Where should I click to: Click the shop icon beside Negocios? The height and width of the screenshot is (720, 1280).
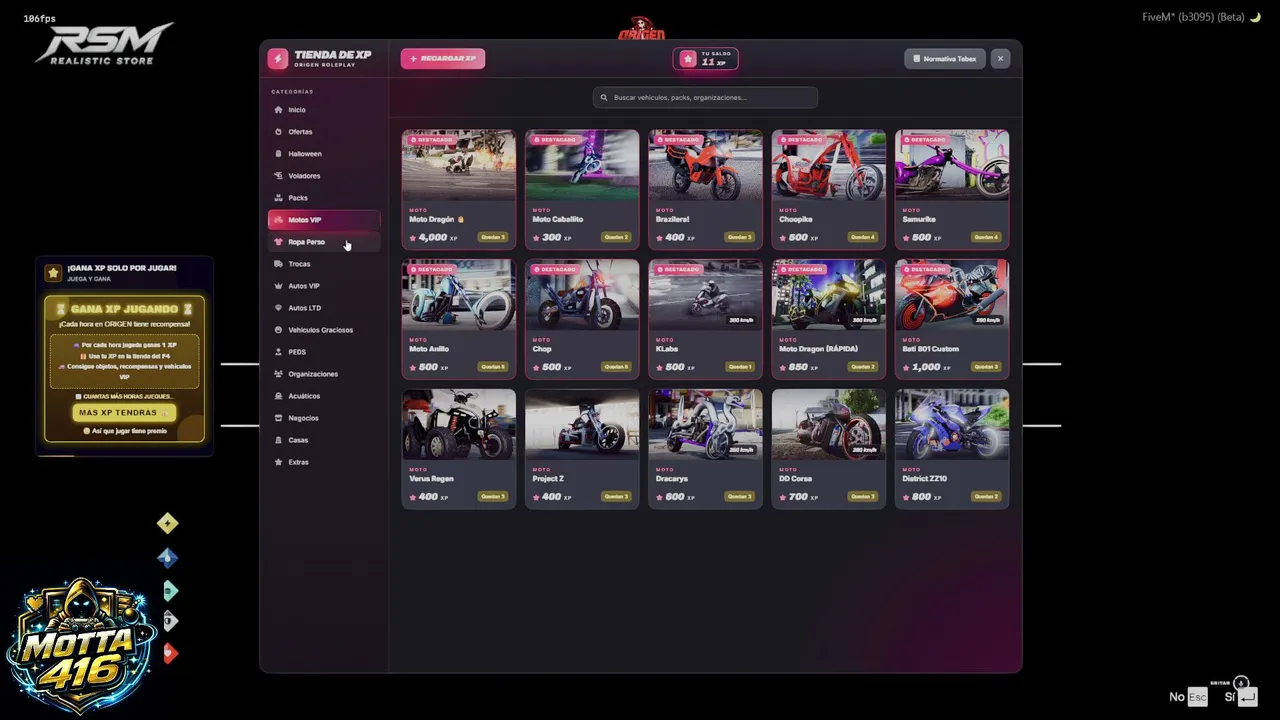coord(278,418)
